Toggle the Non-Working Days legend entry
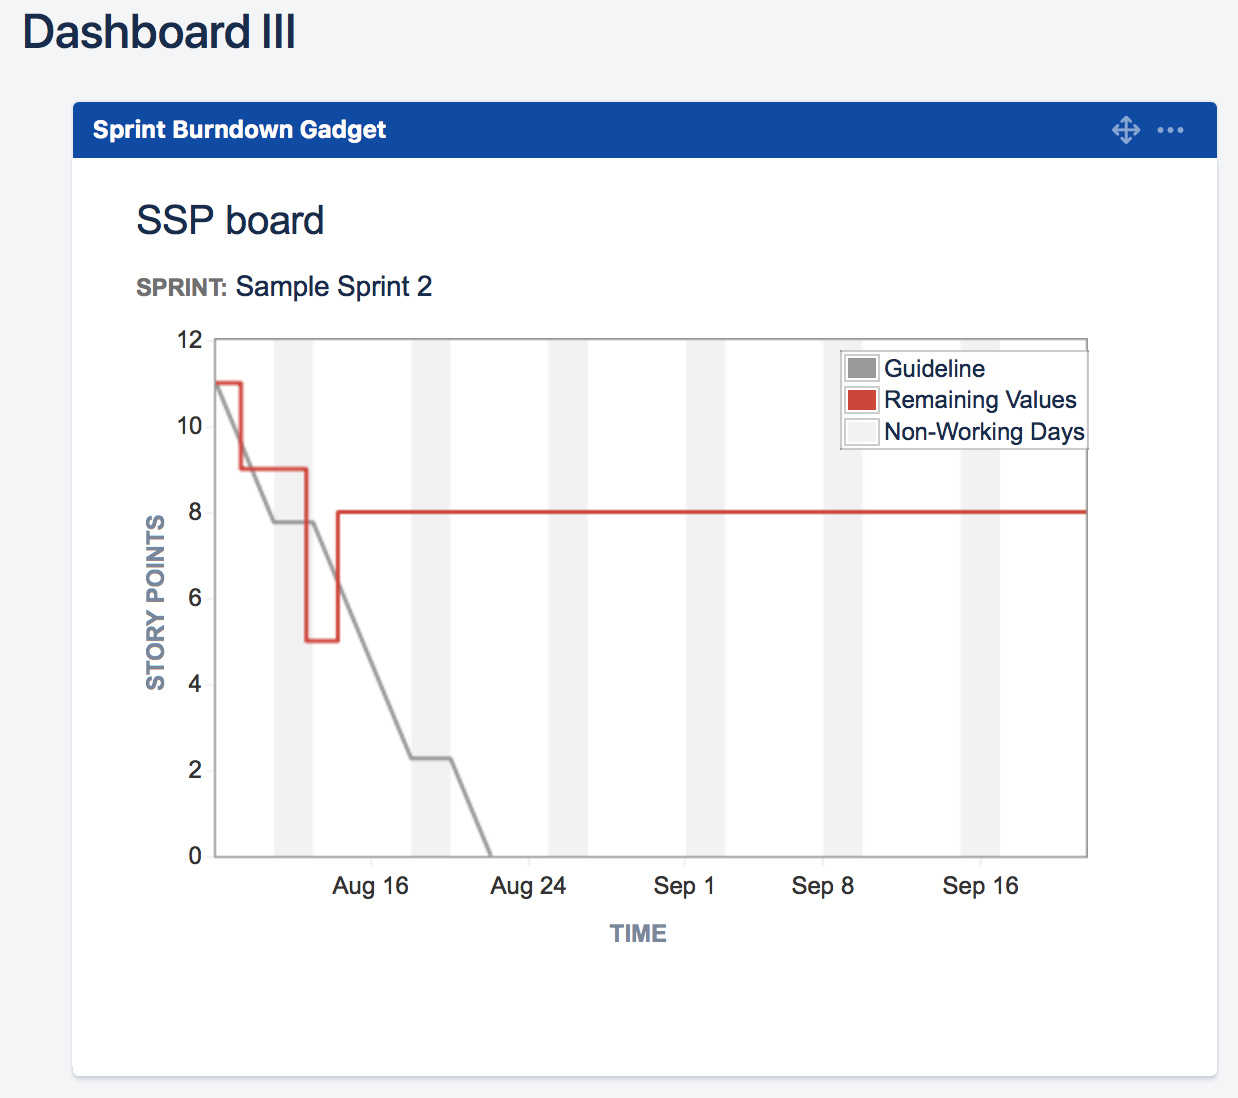The image size is (1238, 1098). (984, 432)
